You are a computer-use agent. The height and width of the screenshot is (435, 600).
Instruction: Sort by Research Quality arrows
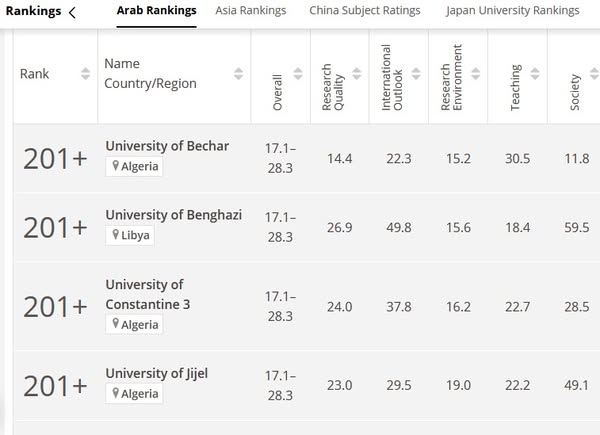(x=357, y=73)
